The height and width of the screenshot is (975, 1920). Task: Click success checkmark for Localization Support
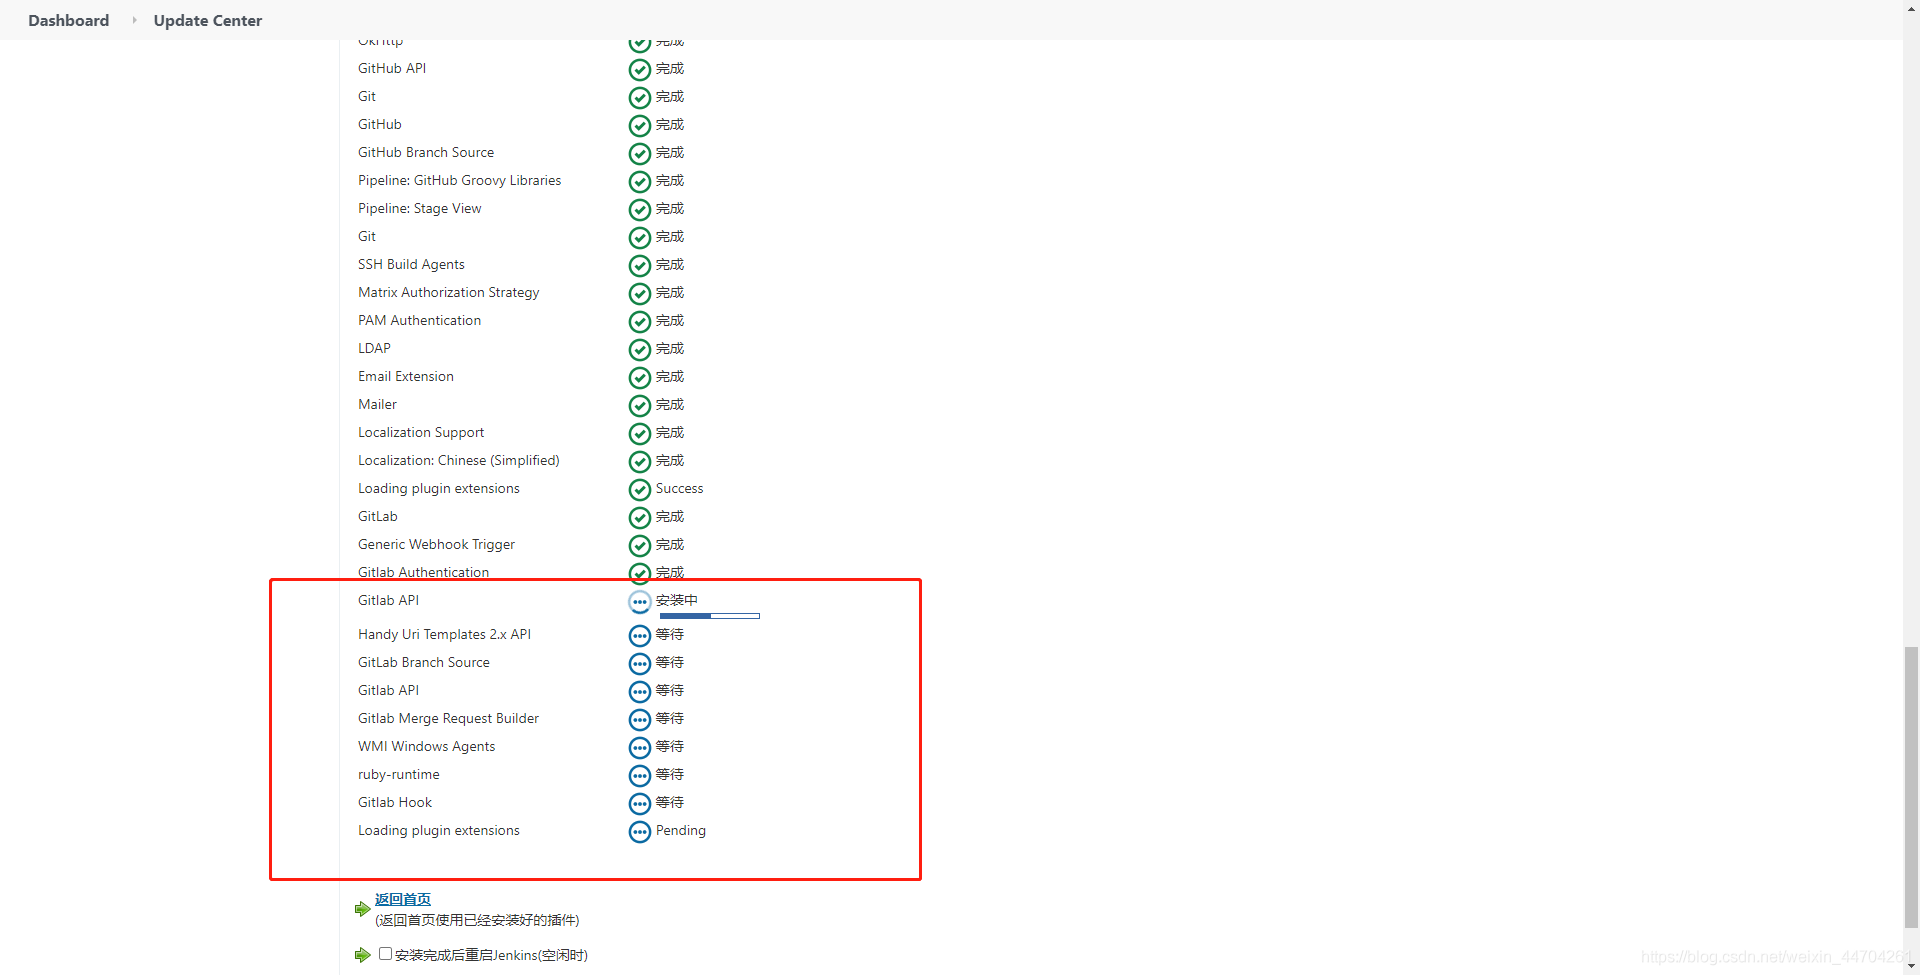[x=640, y=434]
